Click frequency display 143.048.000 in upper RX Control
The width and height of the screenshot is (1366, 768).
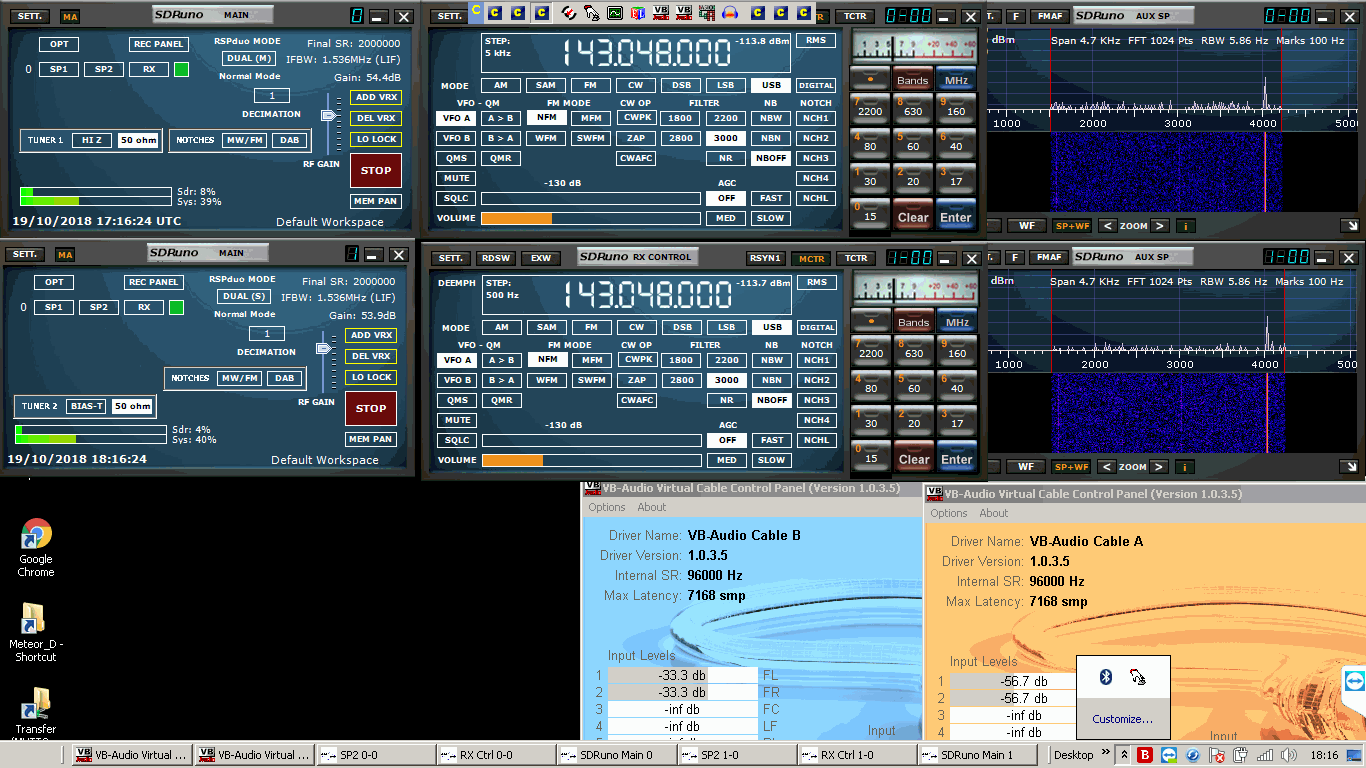646,53
